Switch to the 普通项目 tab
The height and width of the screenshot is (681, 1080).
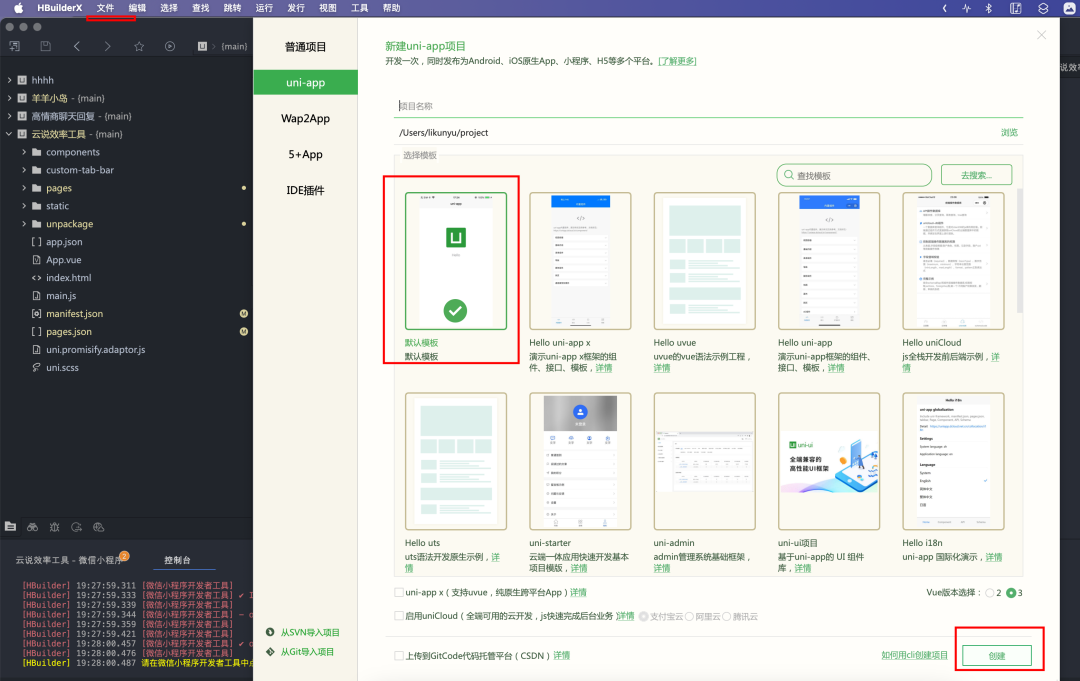click(x=305, y=47)
